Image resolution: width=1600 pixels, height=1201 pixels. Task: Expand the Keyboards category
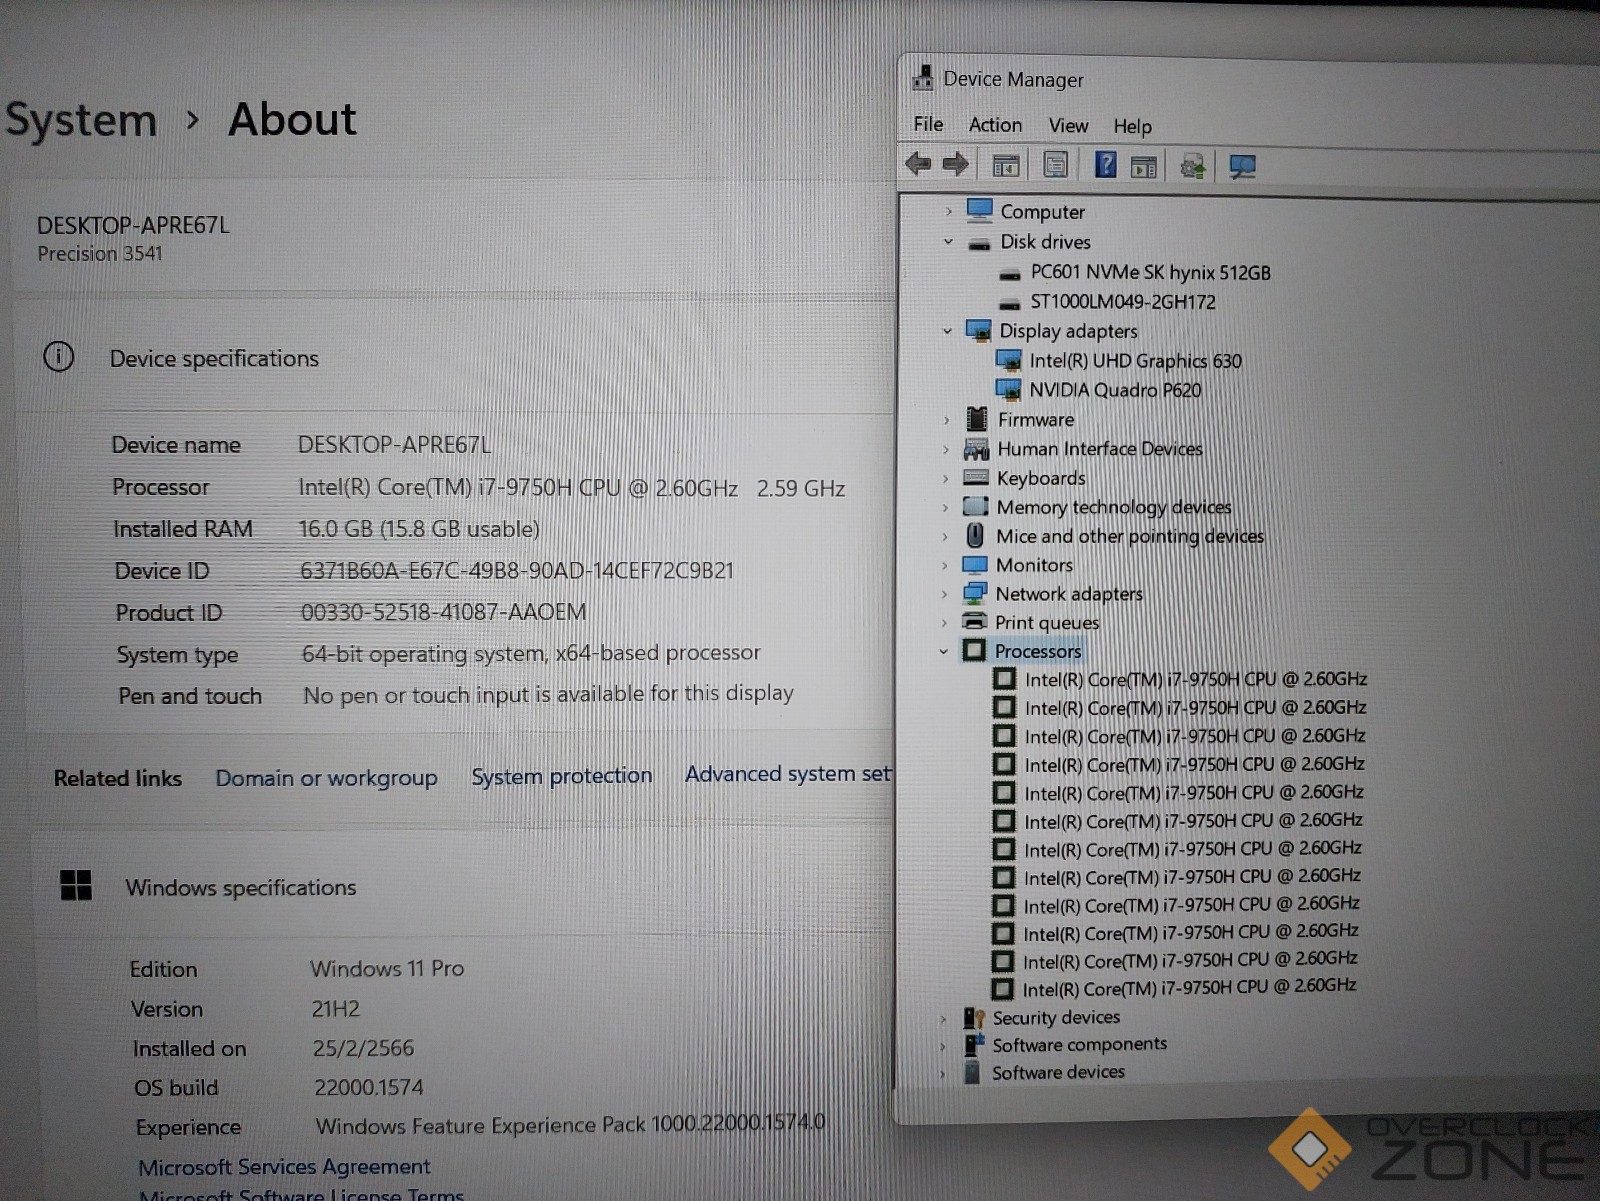pos(946,479)
